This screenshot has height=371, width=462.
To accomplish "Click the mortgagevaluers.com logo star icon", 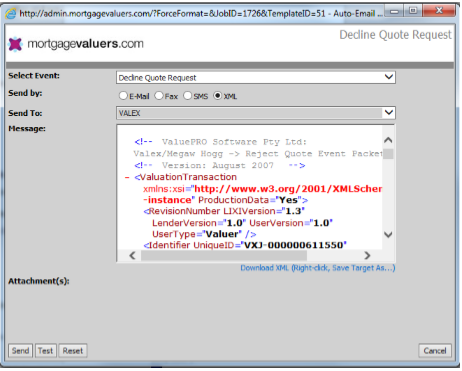I will coord(15,44).
